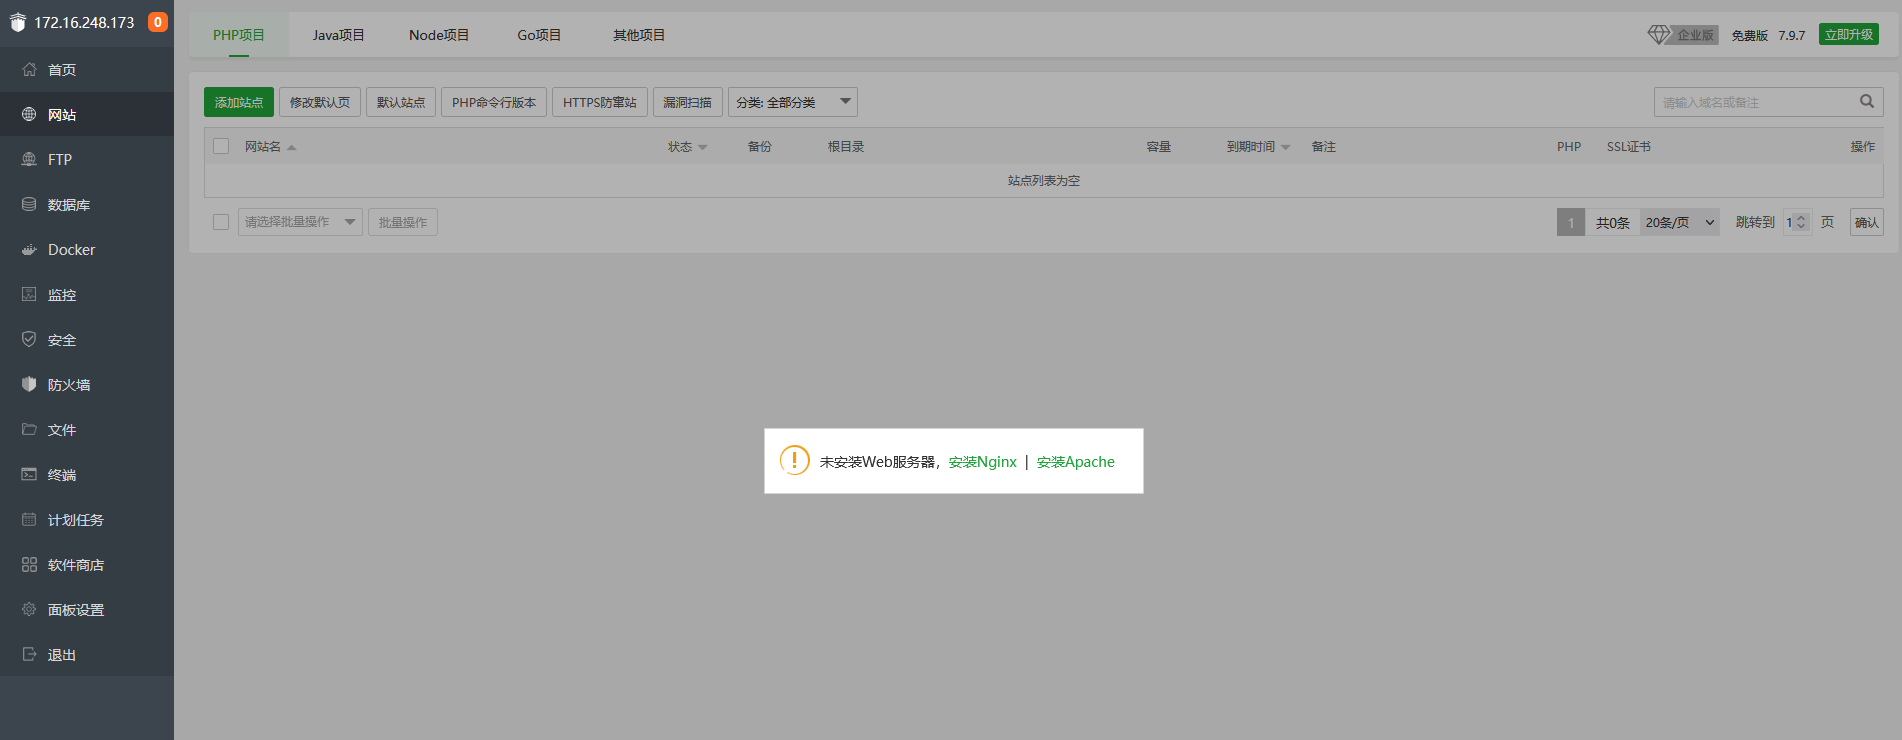
Task: Switch to the Java项目 tab
Action: (338, 35)
